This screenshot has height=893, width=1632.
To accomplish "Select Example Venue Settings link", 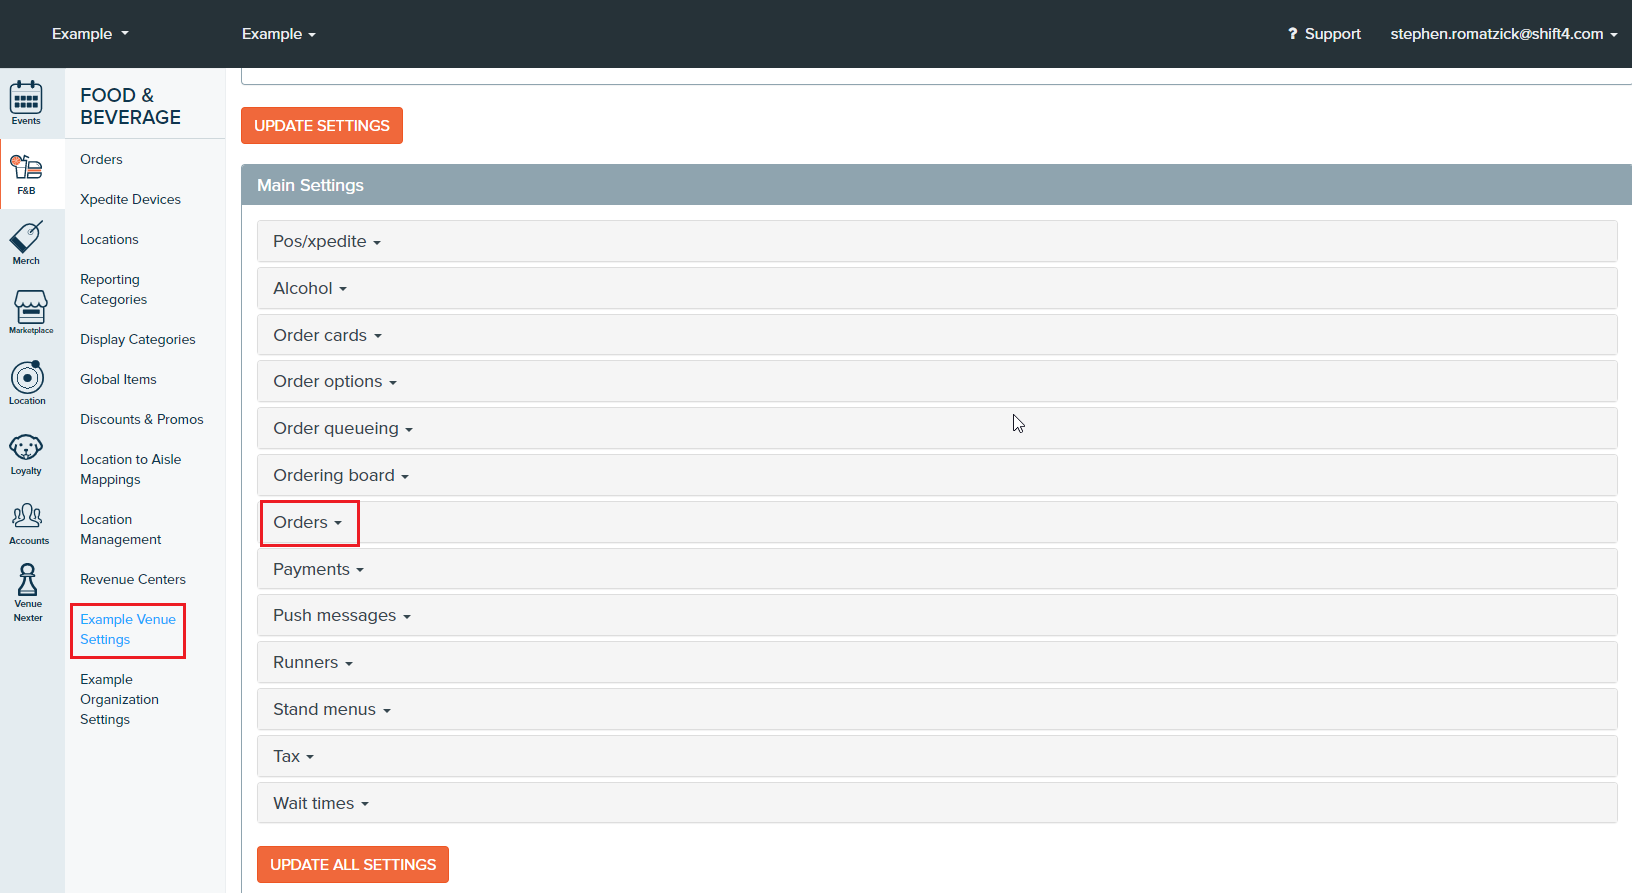I will pos(128,630).
